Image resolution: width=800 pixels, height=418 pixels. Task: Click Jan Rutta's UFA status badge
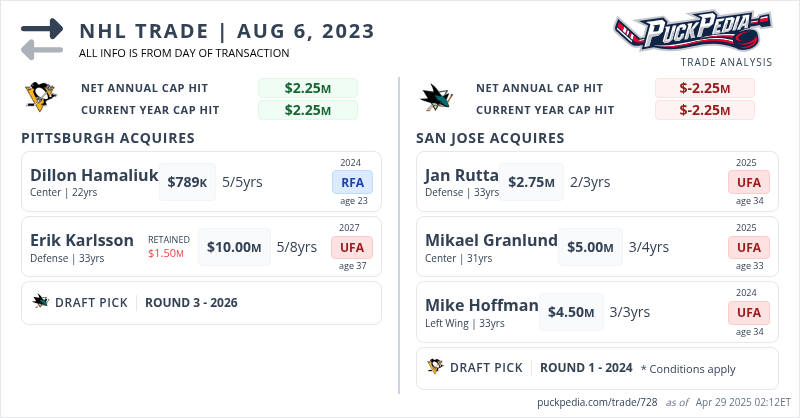748,182
